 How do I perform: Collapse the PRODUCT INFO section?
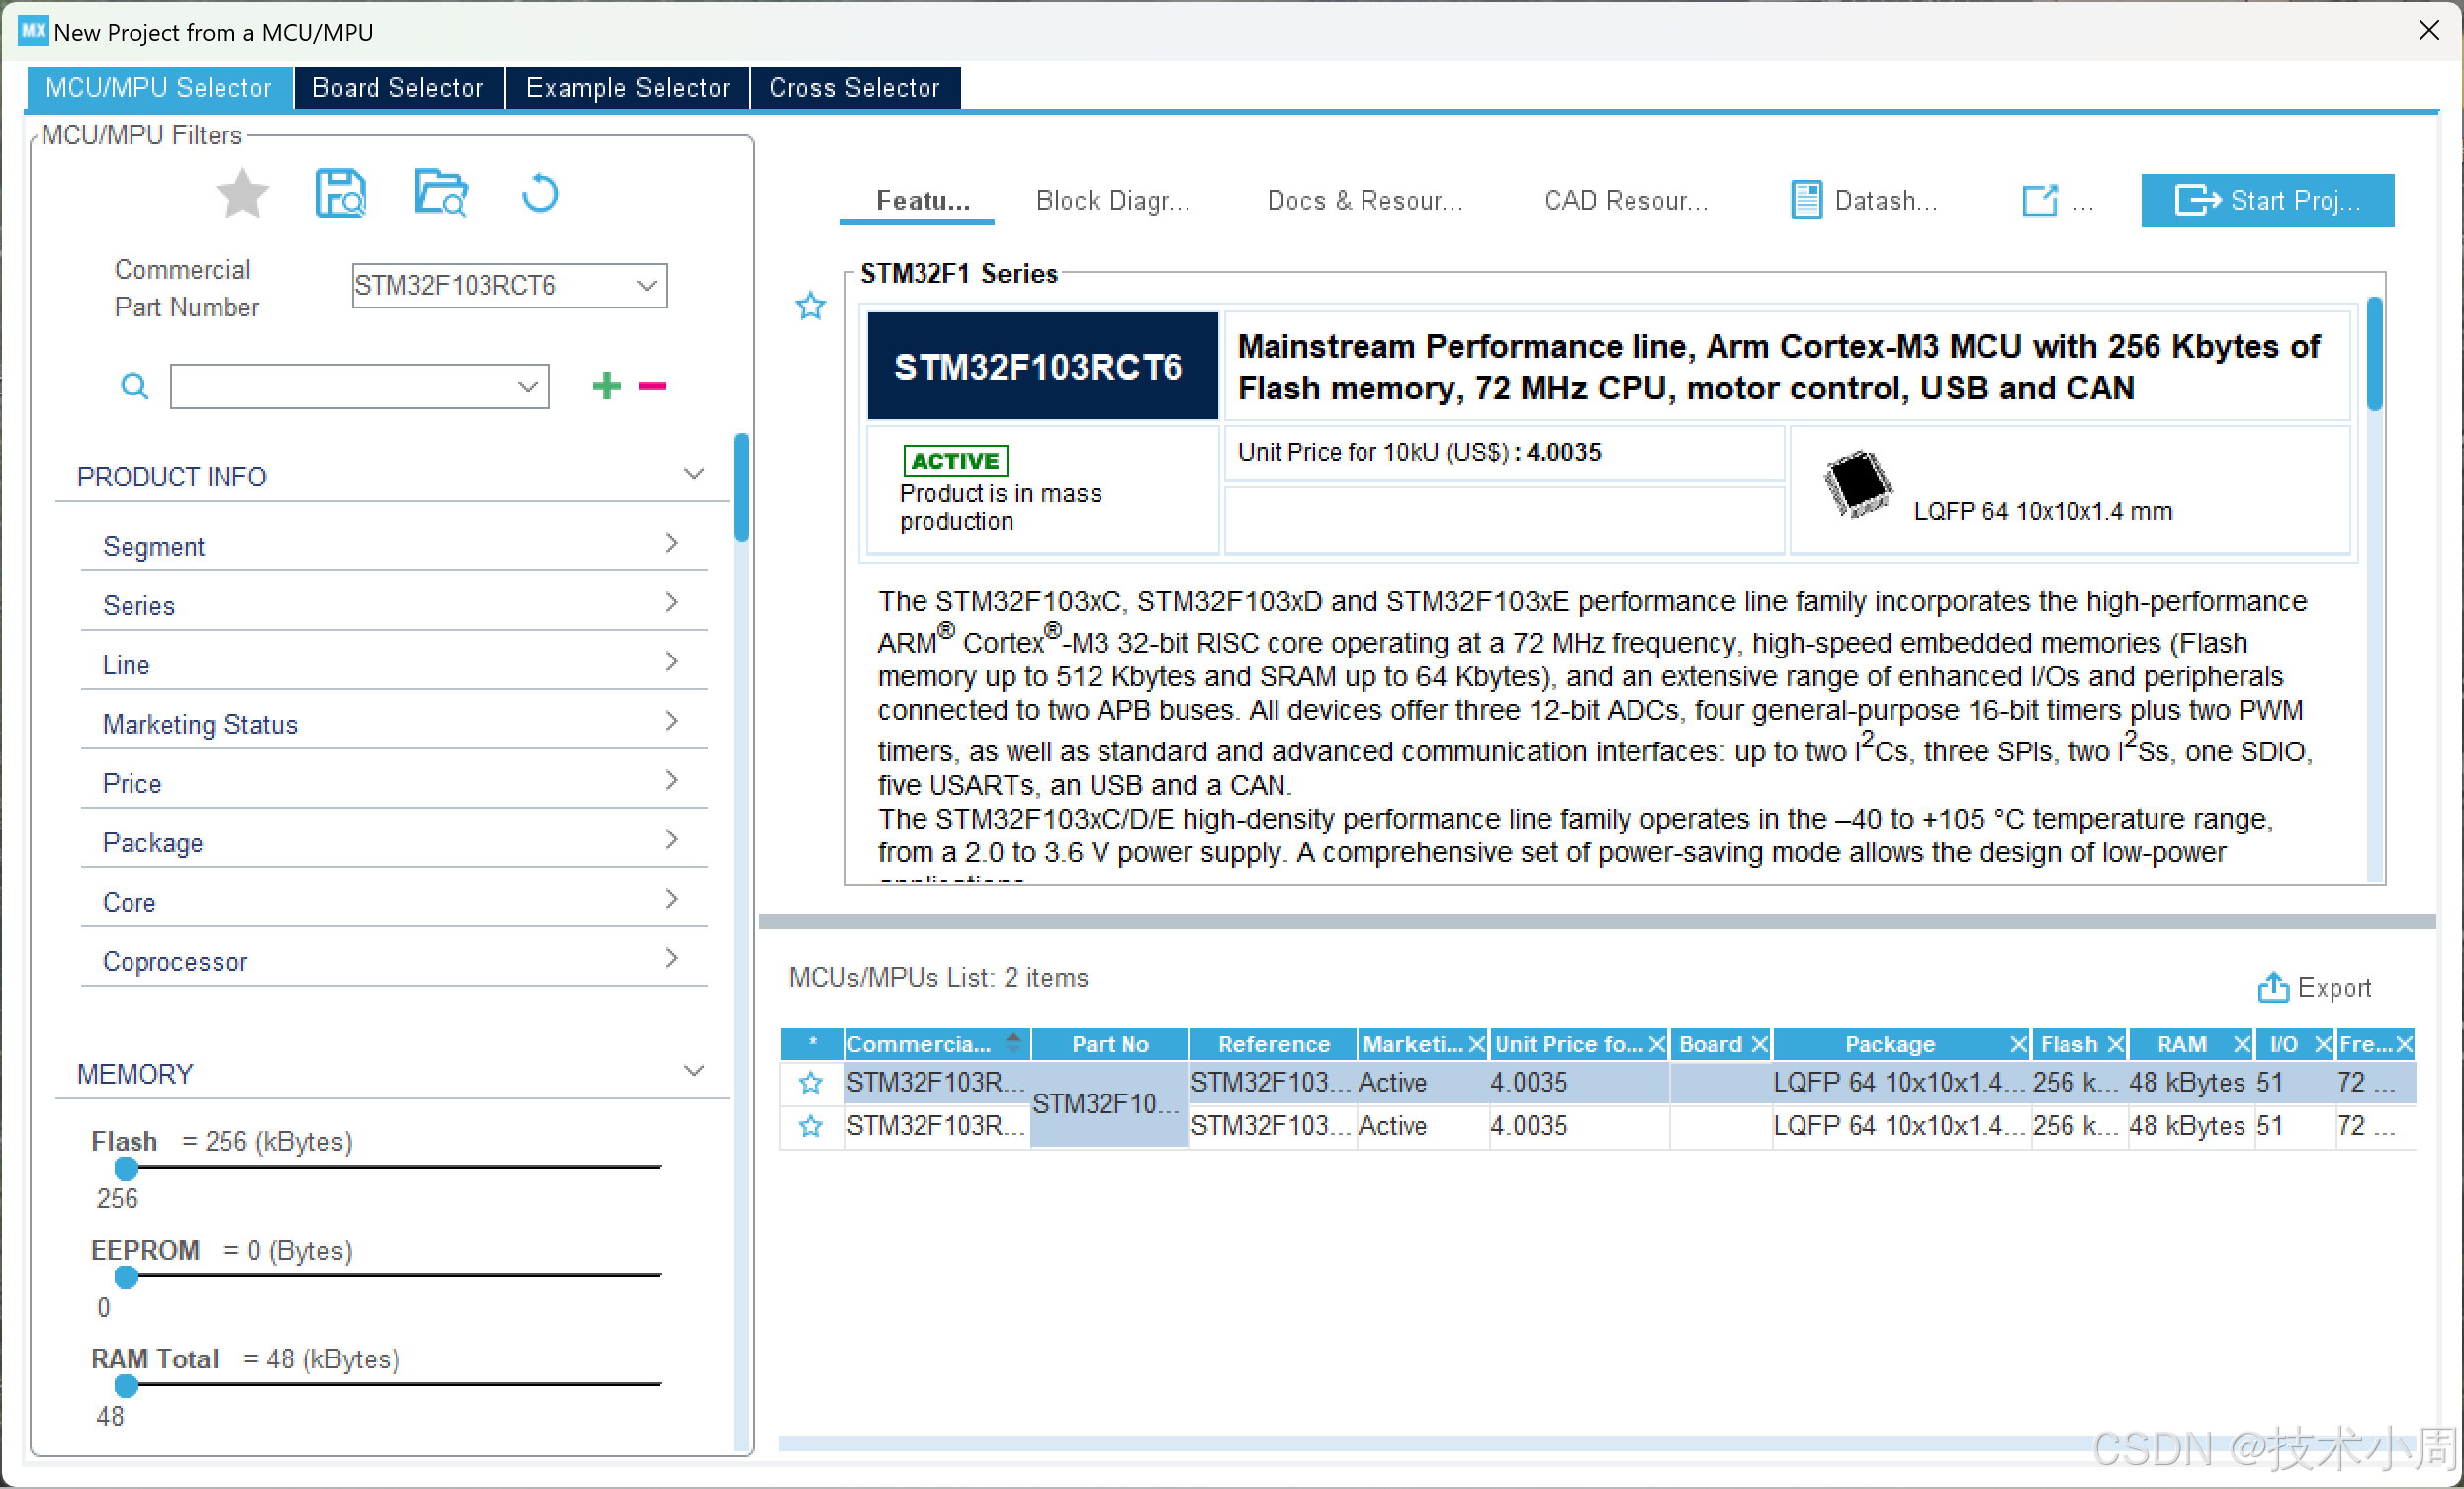pyautogui.click(x=693, y=474)
